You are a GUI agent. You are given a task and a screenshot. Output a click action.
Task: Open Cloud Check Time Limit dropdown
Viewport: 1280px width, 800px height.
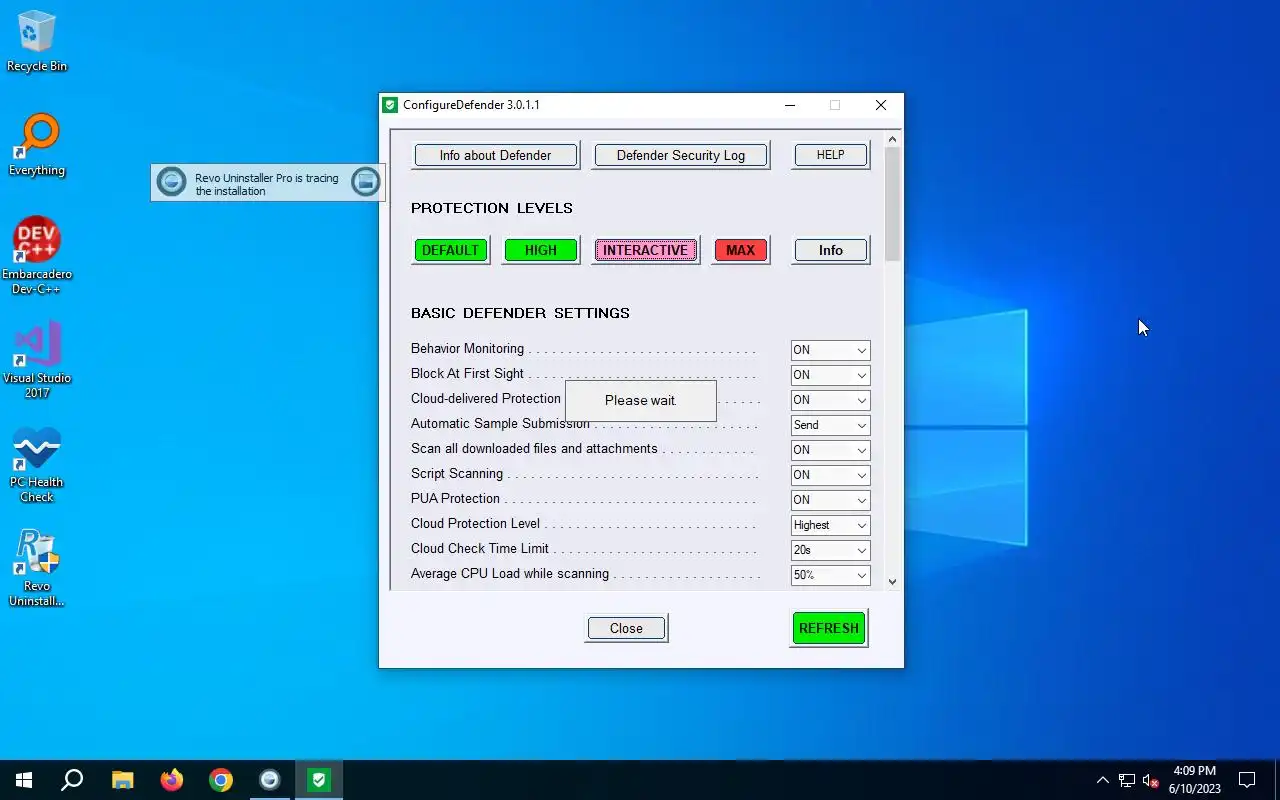tap(830, 550)
